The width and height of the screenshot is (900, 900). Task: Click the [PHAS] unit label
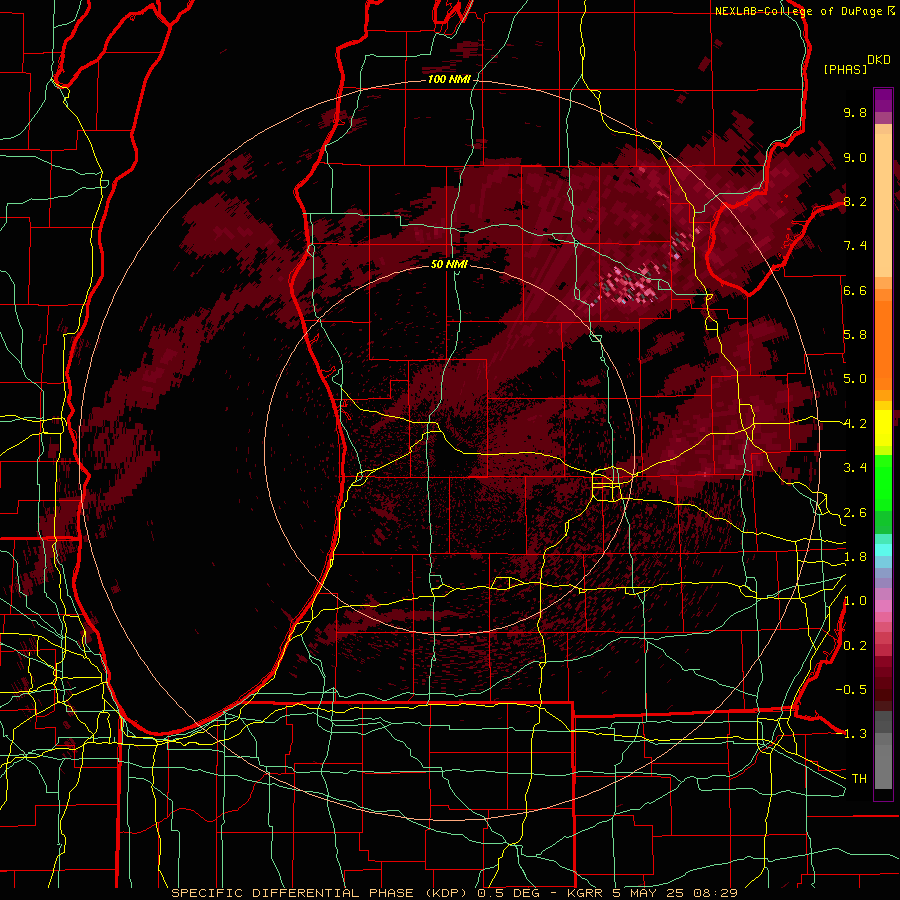coord(845,70)
